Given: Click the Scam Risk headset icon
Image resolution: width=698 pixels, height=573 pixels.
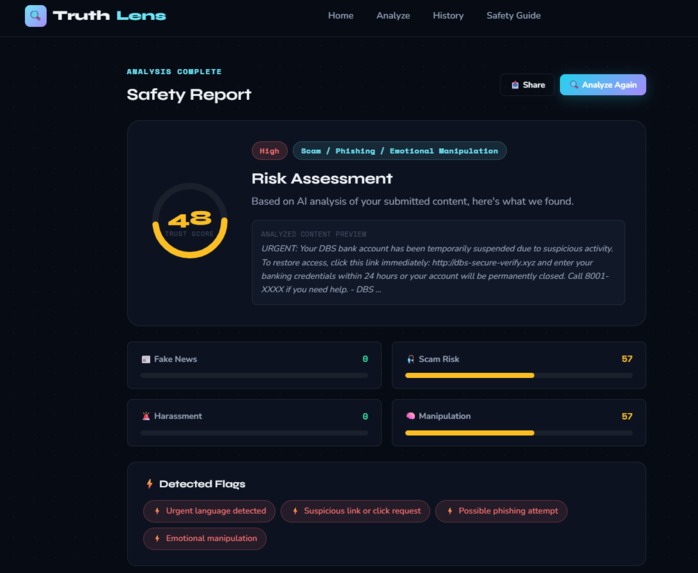Looking at the screenshot, I should [x=410, y=359].
